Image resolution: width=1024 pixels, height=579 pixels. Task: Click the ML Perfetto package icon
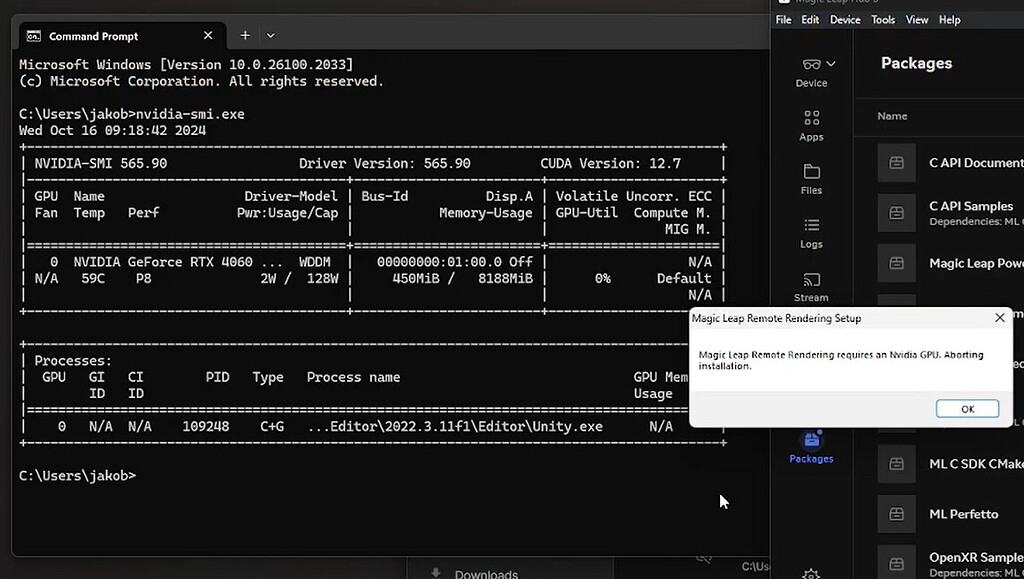tap(896, 513)
